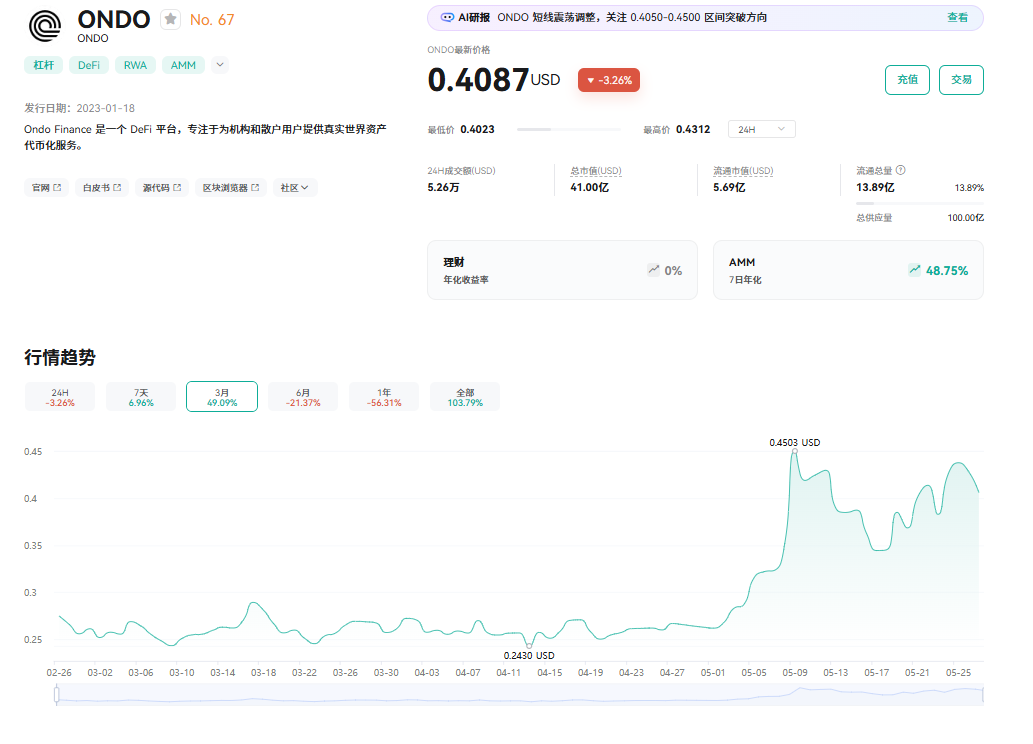
Task: Click the low-high price range bar
Action: coord(569,130)
